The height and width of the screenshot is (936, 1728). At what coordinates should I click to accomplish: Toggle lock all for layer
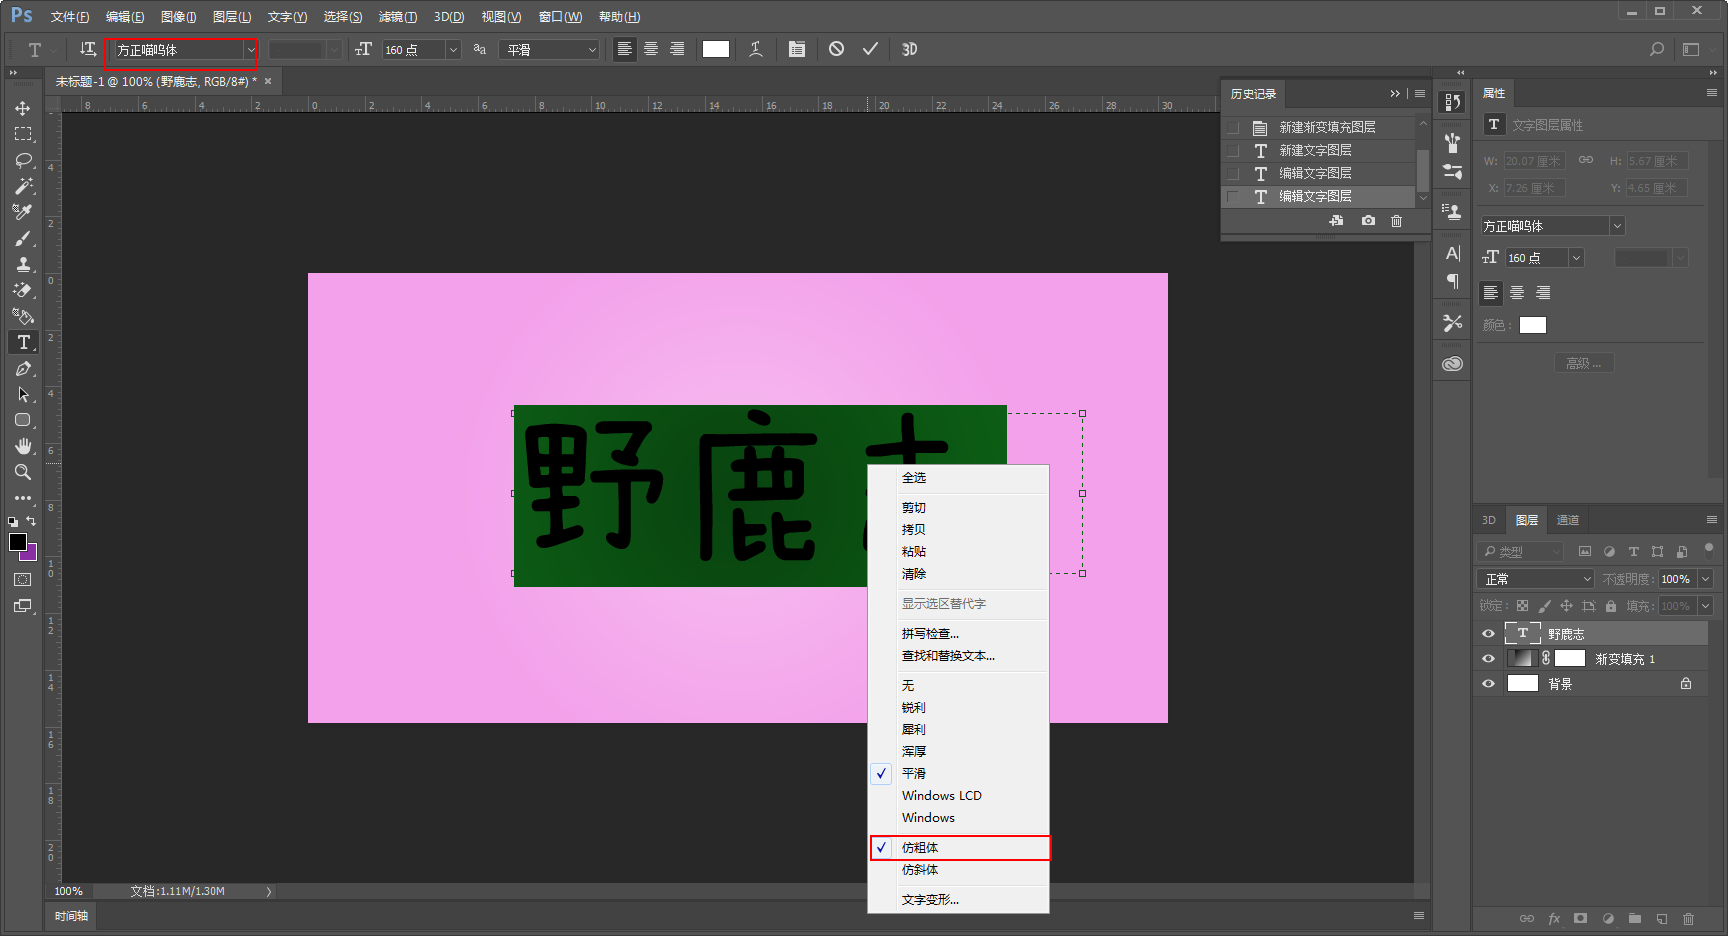point(1611,606)
